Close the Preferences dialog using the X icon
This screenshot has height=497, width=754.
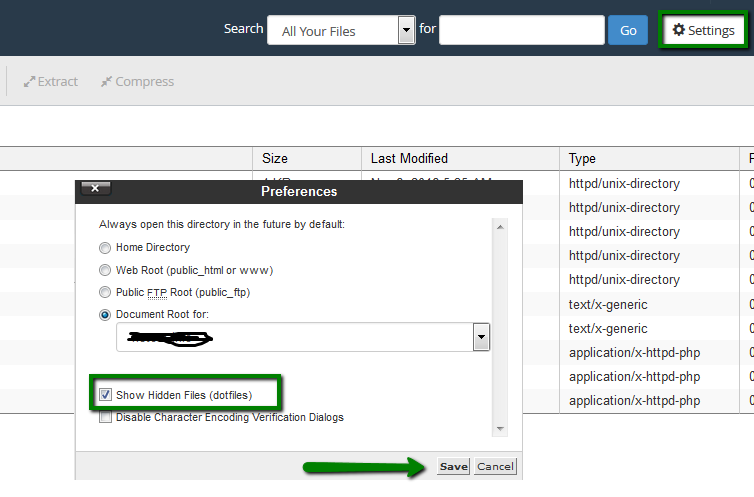pyautogui.click(x=95, y=188)
